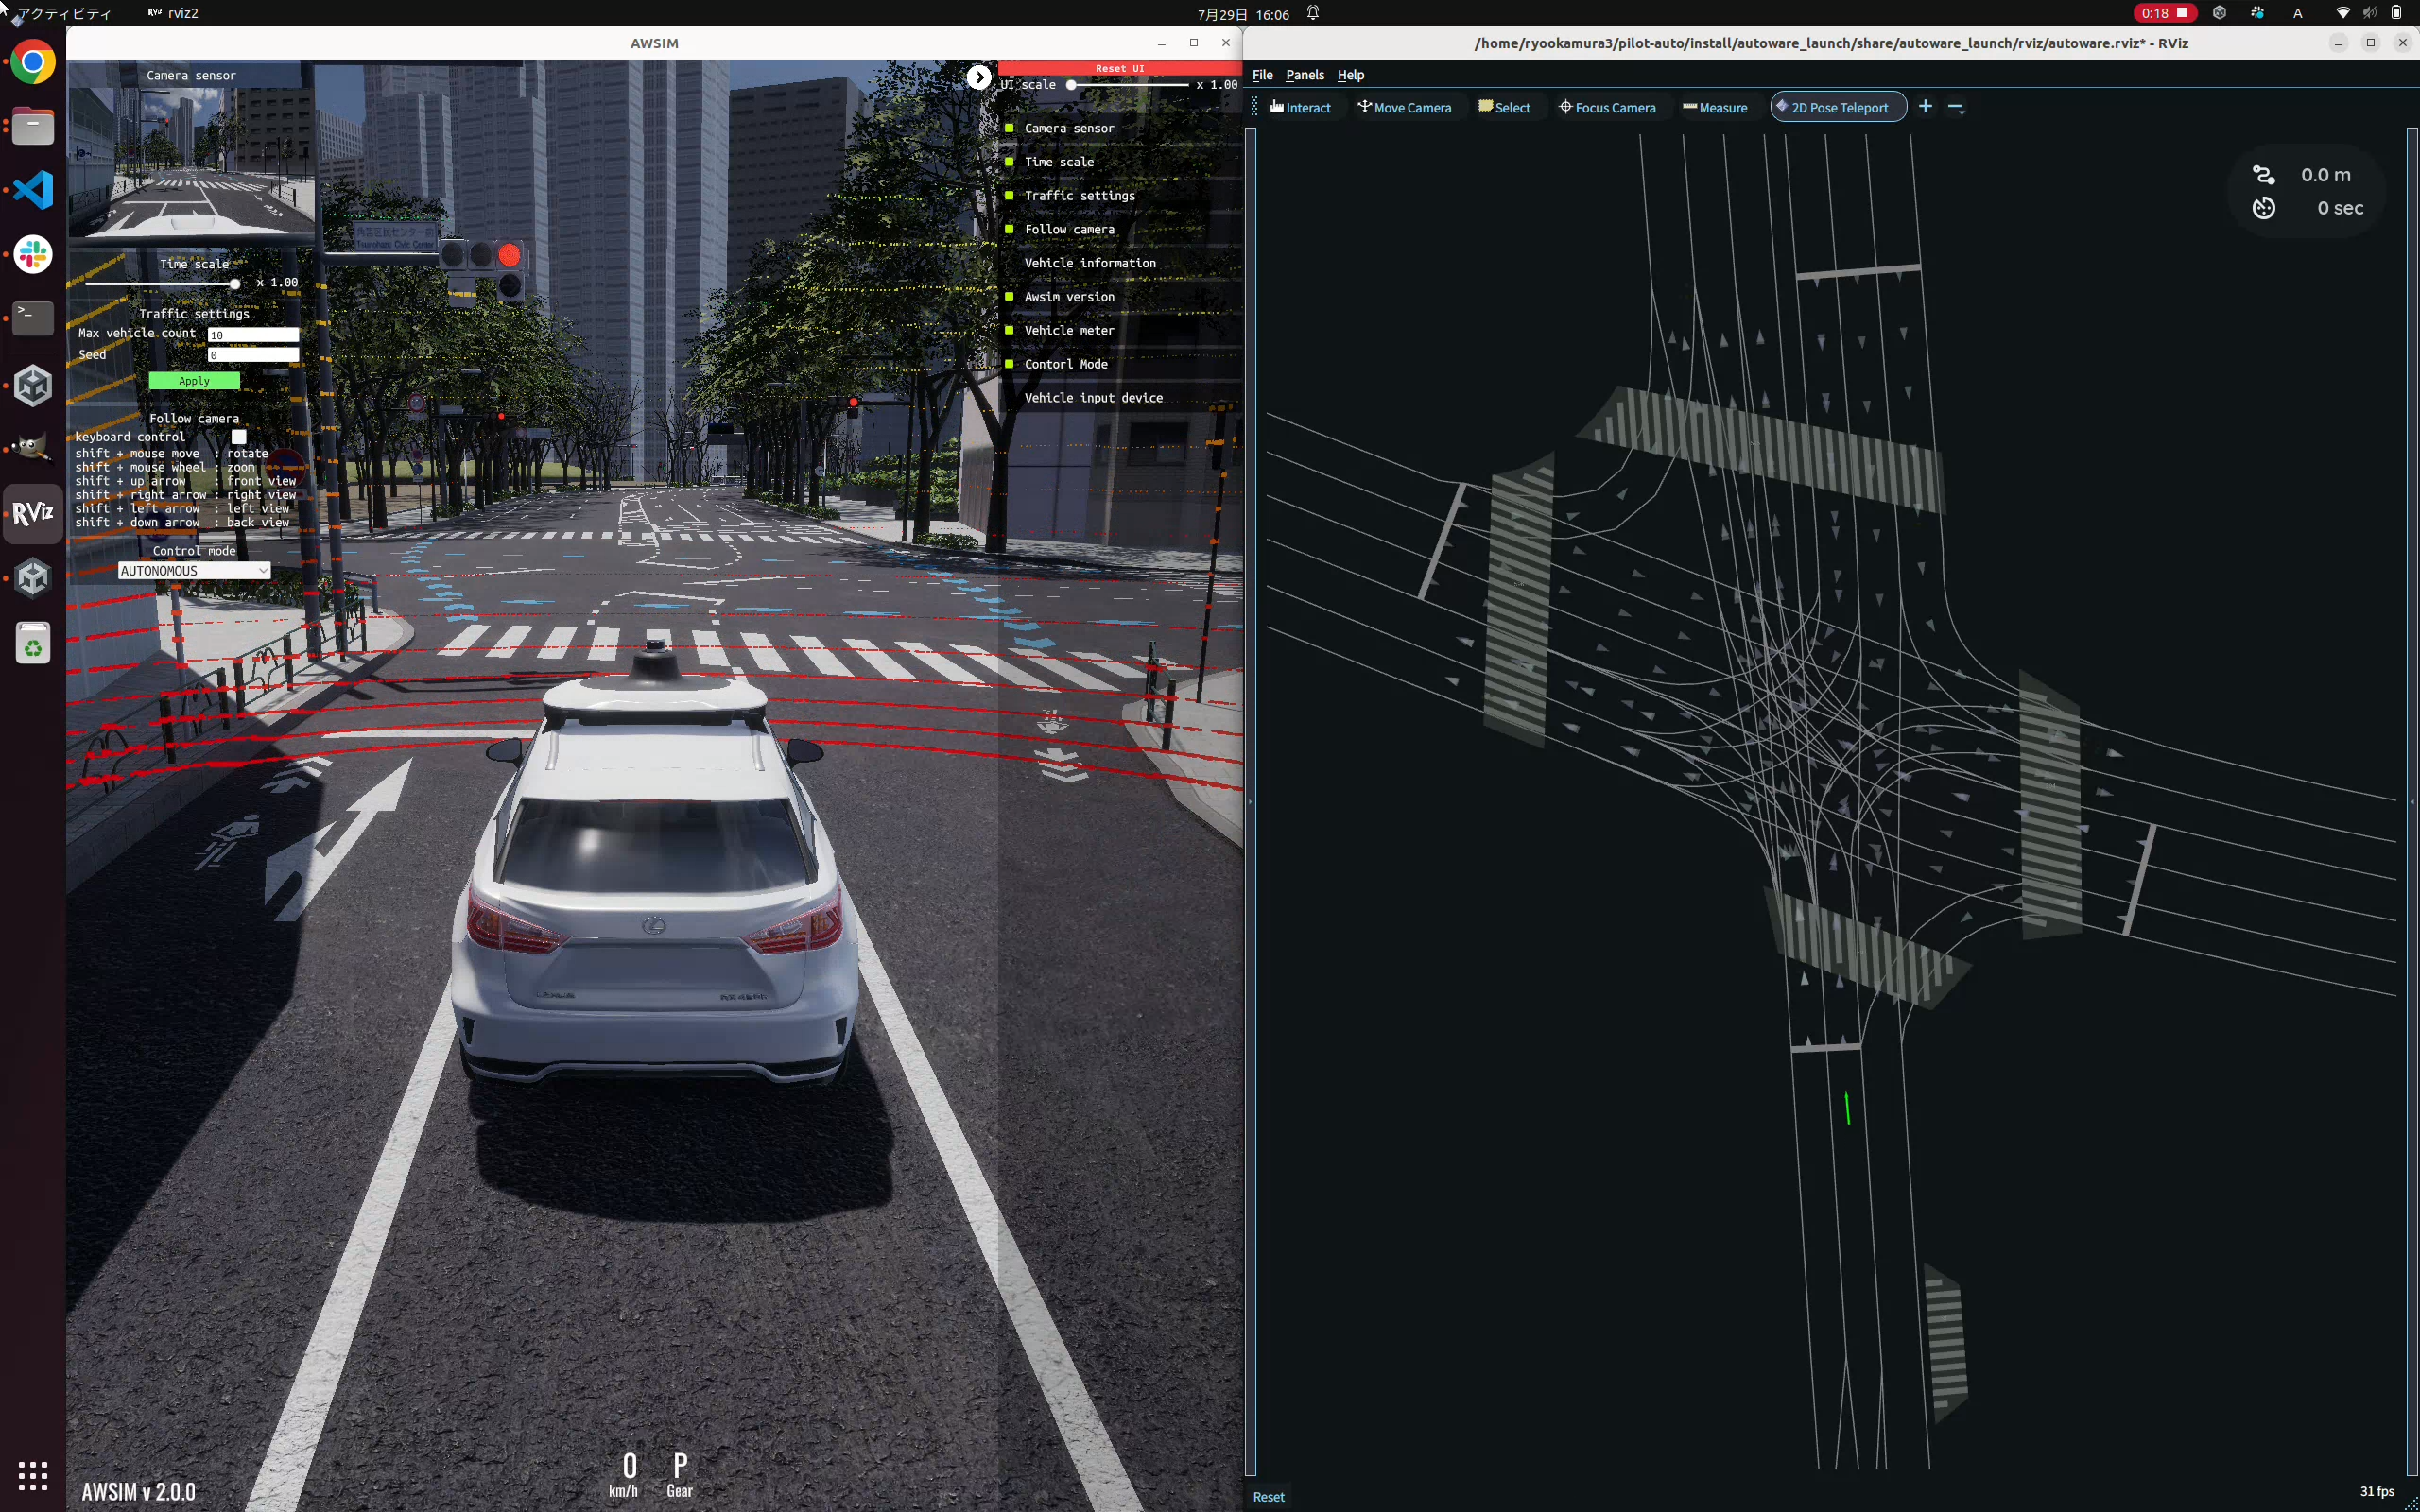Click the plus add-tool icon
Image resolution: width=2420 pixels, height=1512 pixels.
1925,106
